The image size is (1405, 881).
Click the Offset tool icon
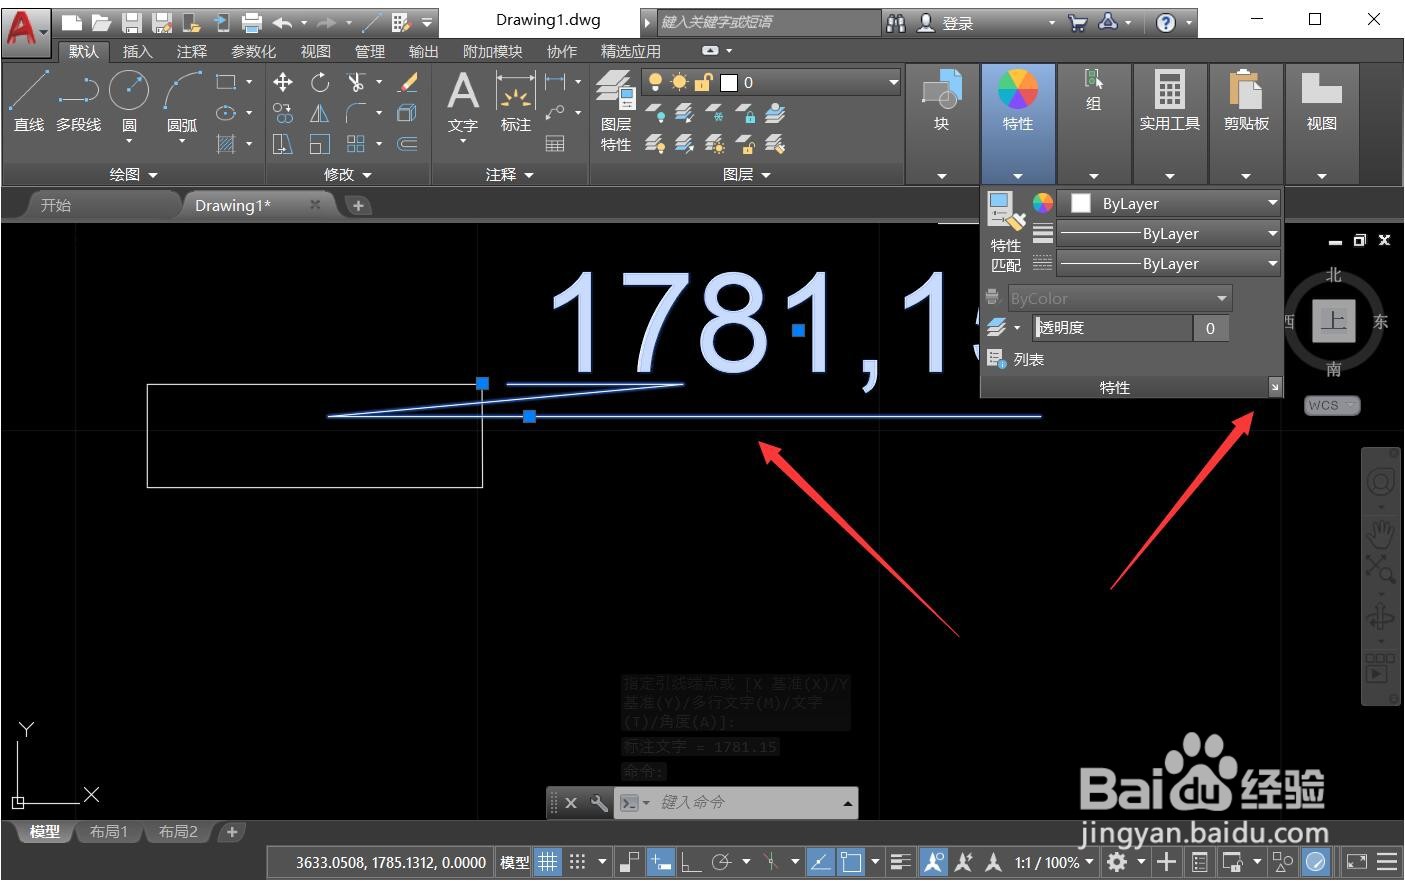coord(407,144)
